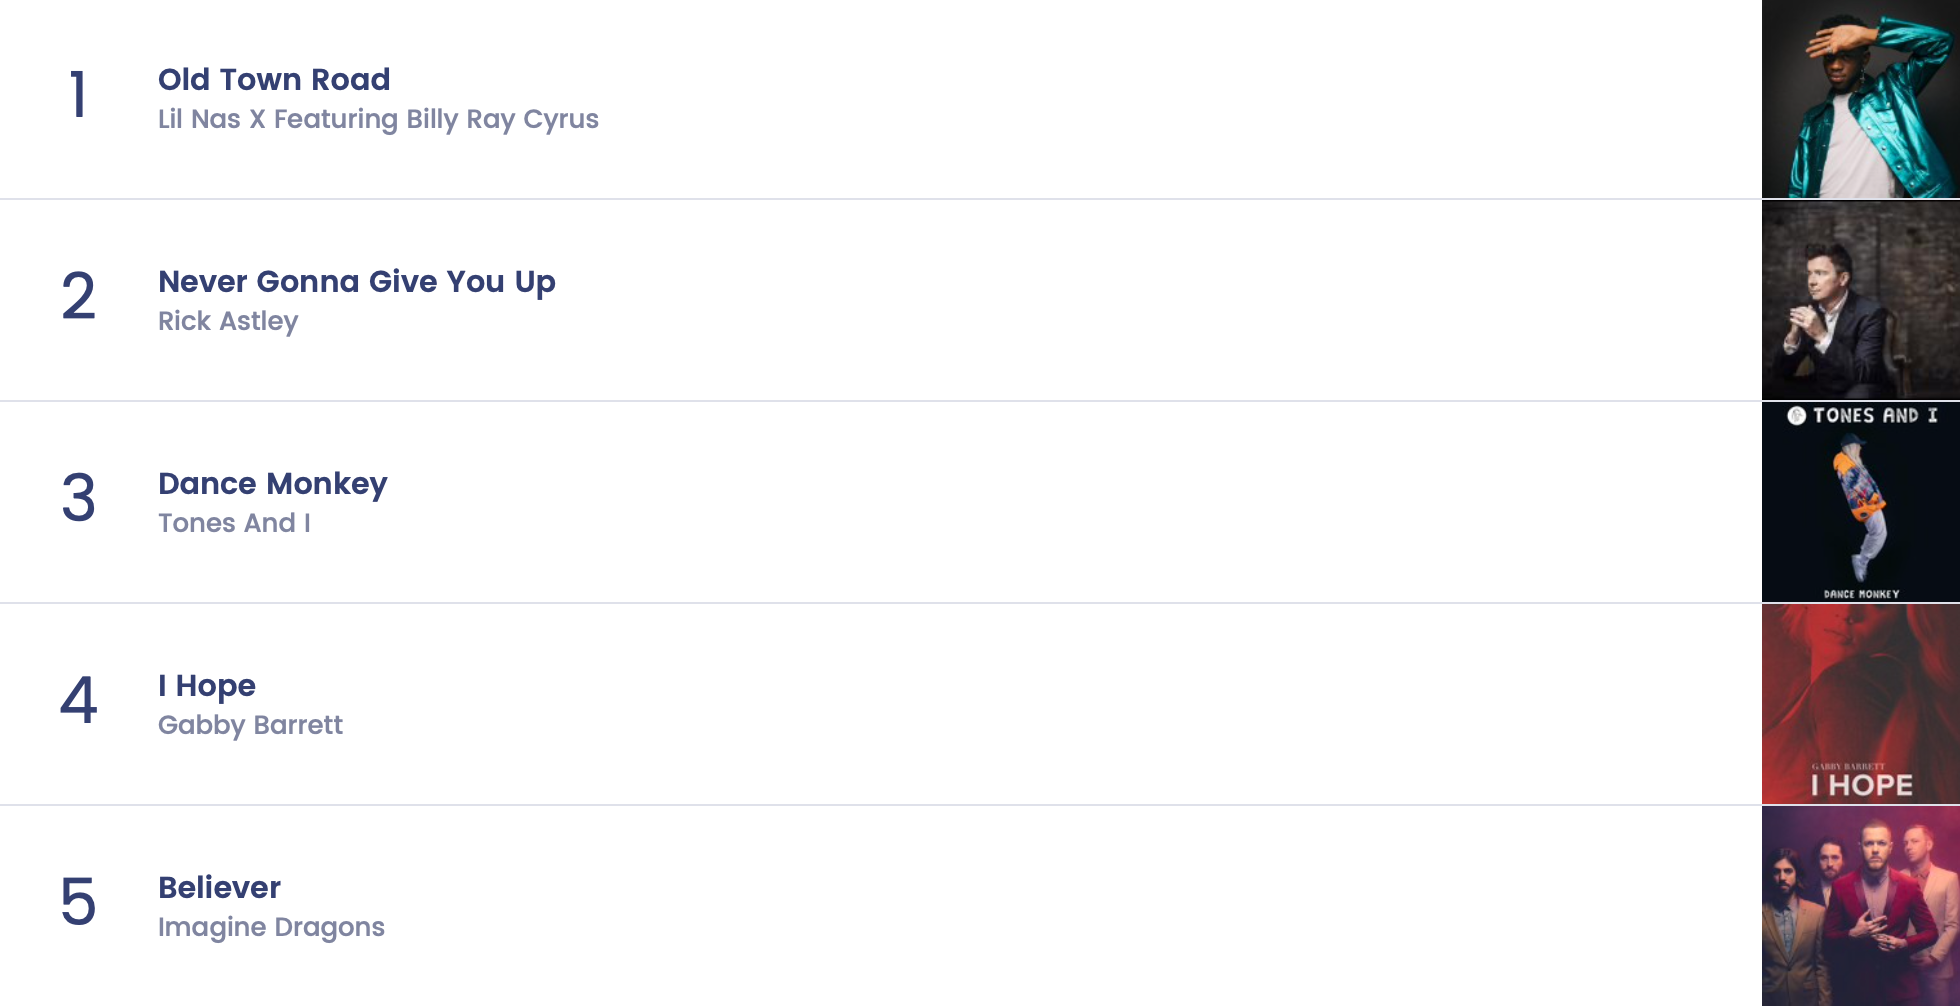Viewport: 1960px width, 1006px height.
Task: Open the Rick Astley photo thumbnail
Action: [x=1860, y=300]
